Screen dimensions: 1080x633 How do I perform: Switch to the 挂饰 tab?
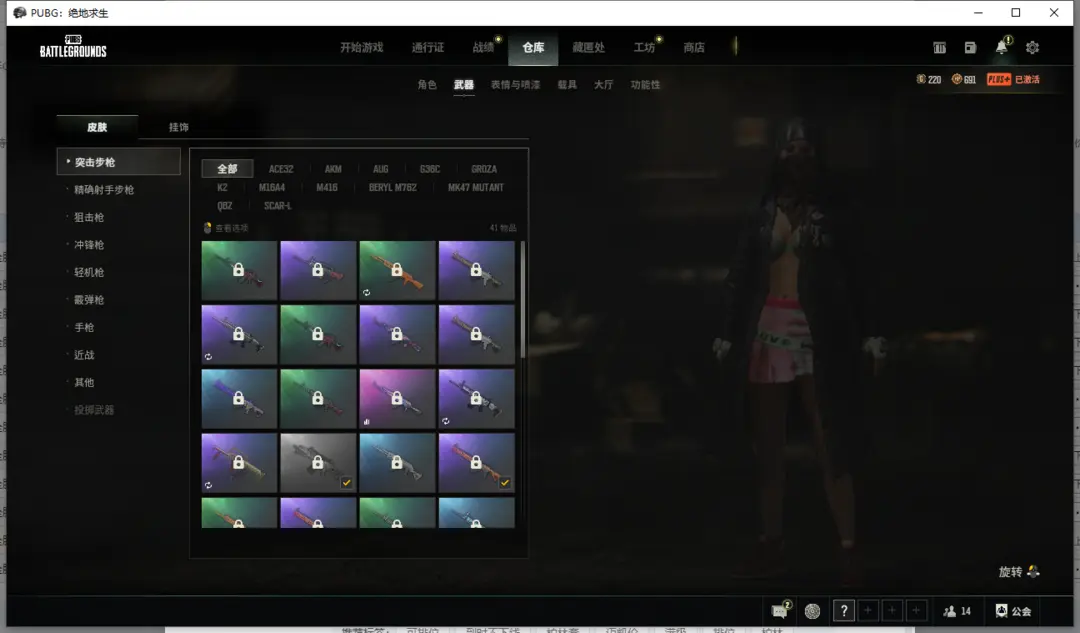[x=179, y=127]
